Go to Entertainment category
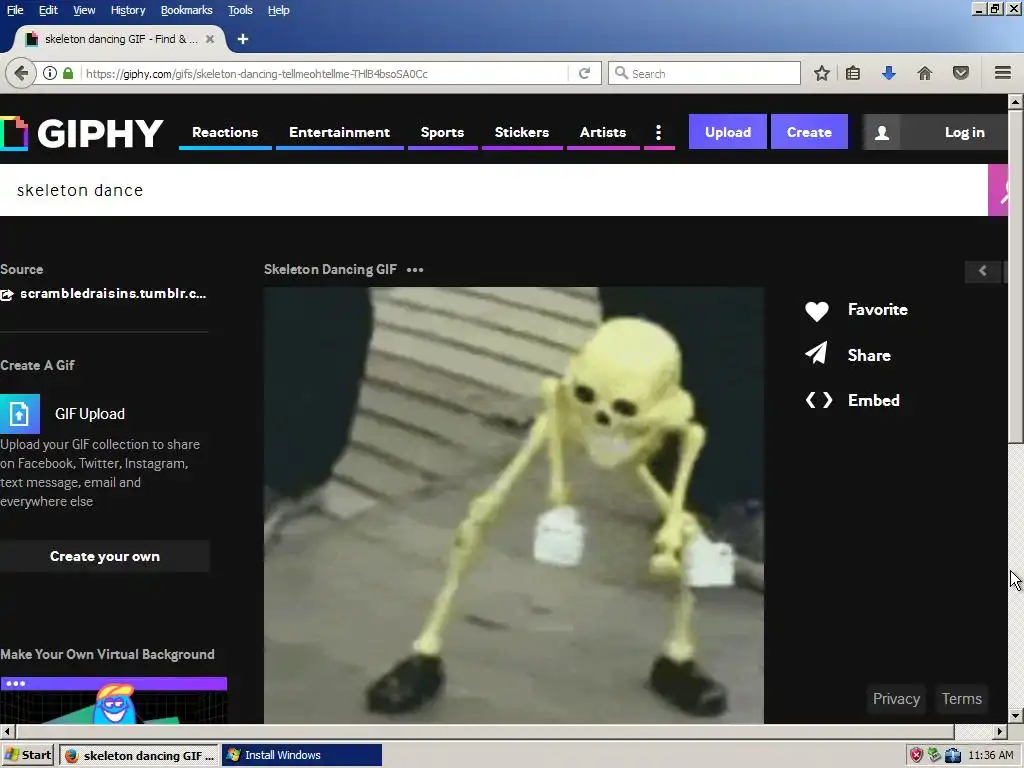The width and height of the screenshot is (1024, 768). 340,133
